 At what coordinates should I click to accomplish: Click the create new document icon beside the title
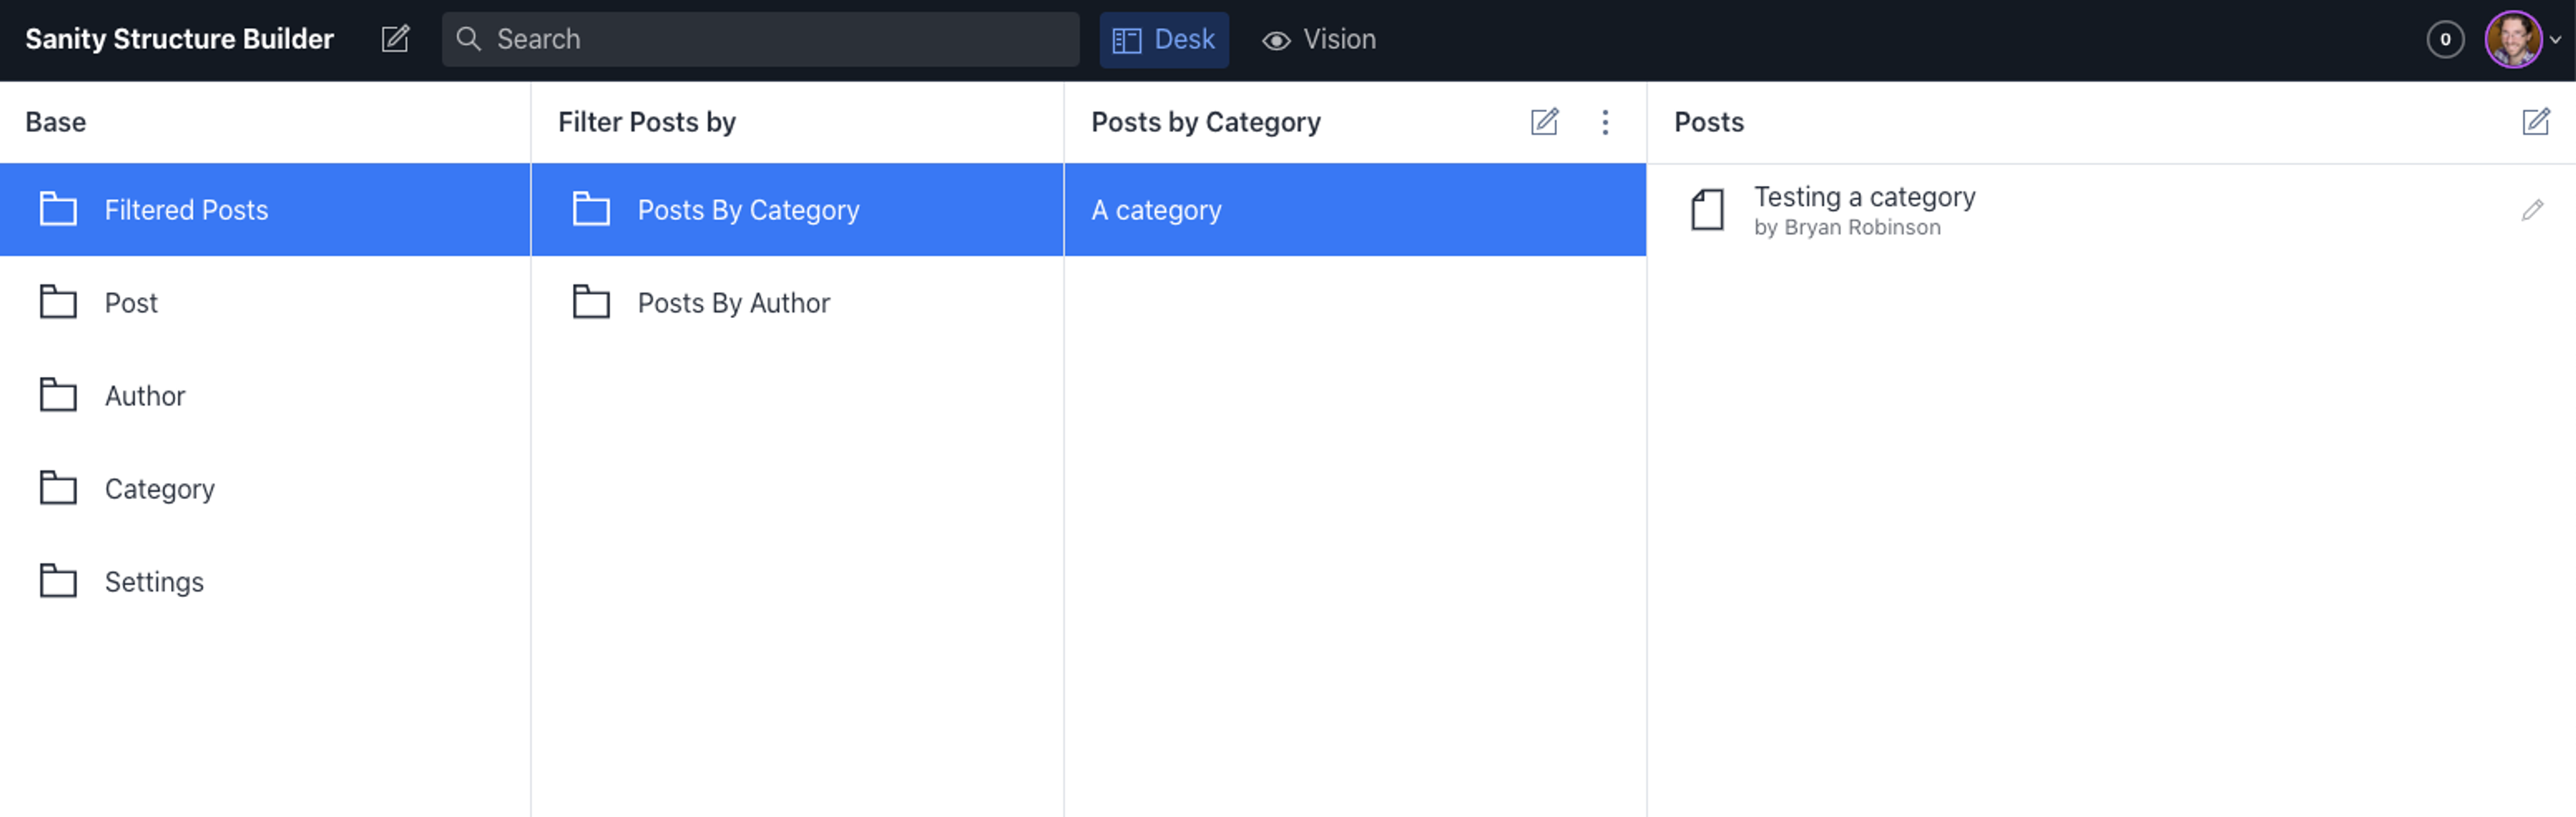[x=395, y=39]
